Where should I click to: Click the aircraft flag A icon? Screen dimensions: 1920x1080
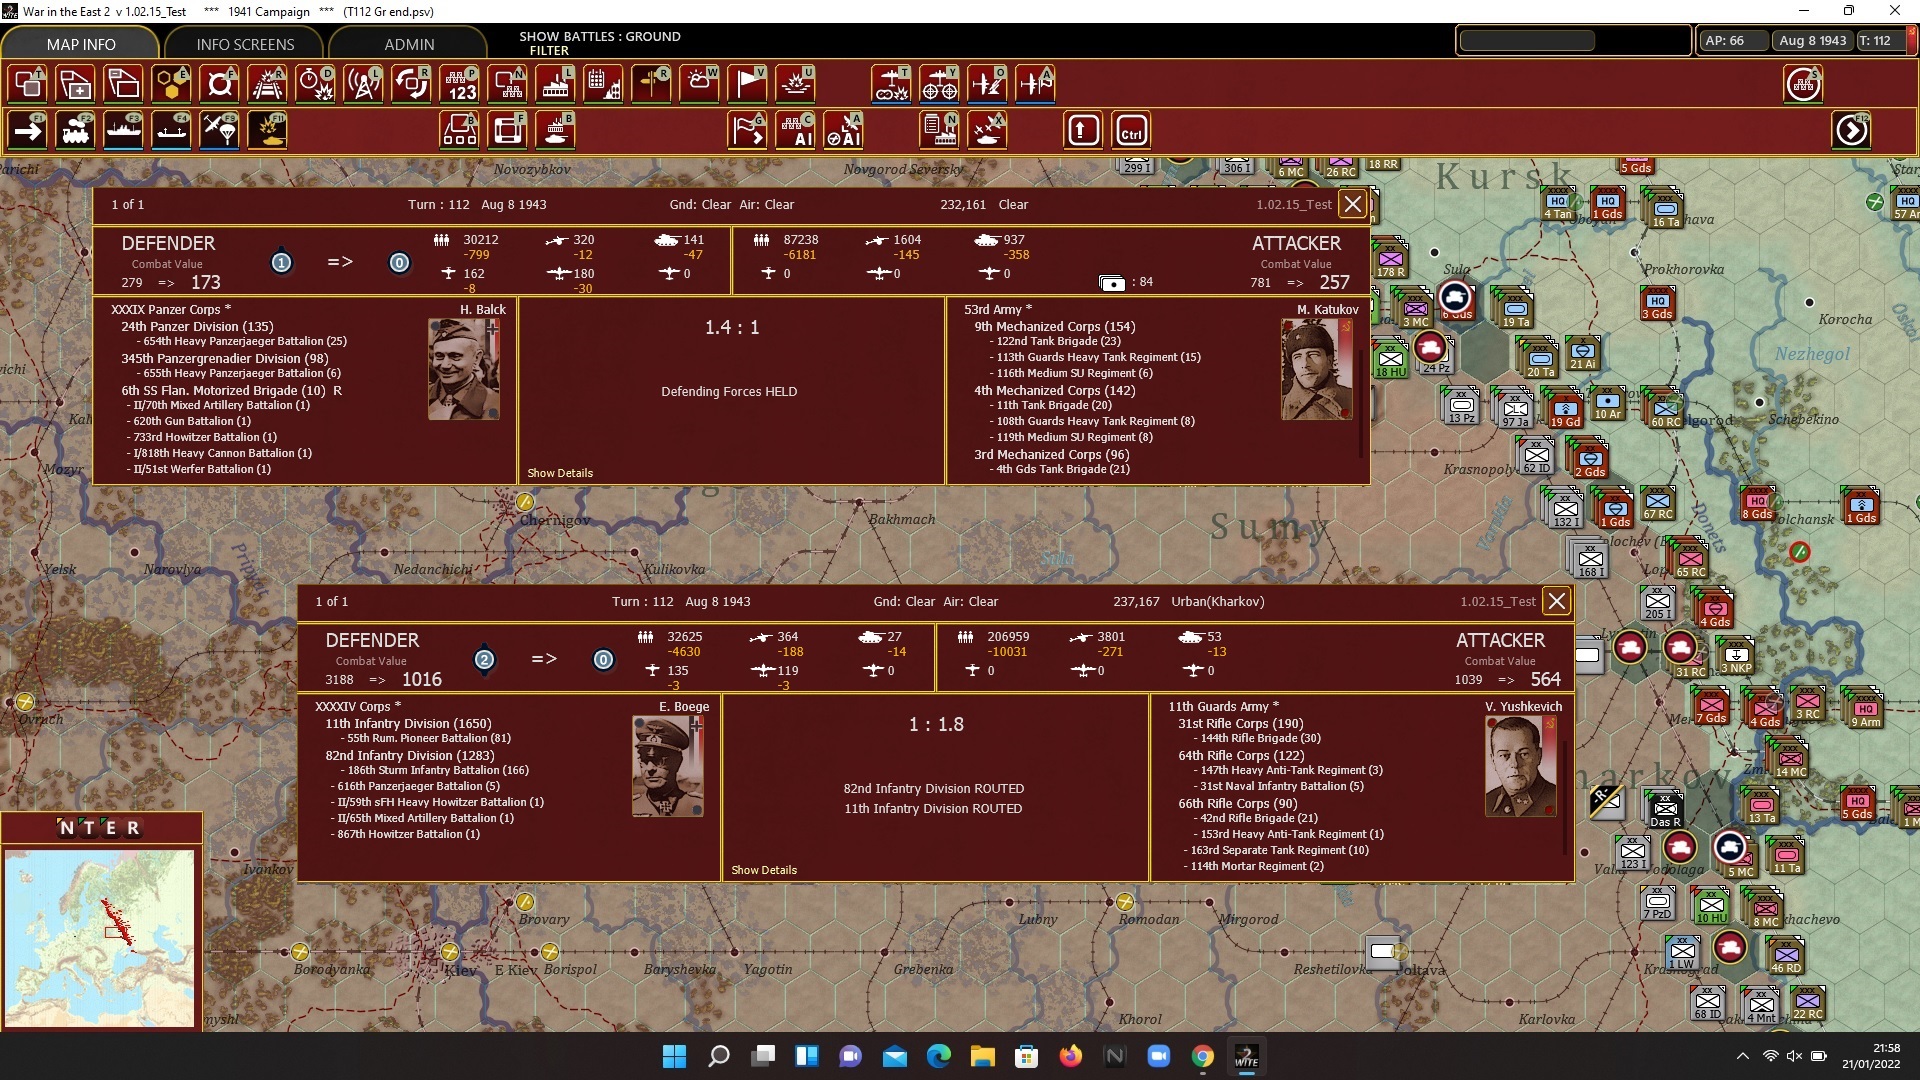coord(1035,84)
